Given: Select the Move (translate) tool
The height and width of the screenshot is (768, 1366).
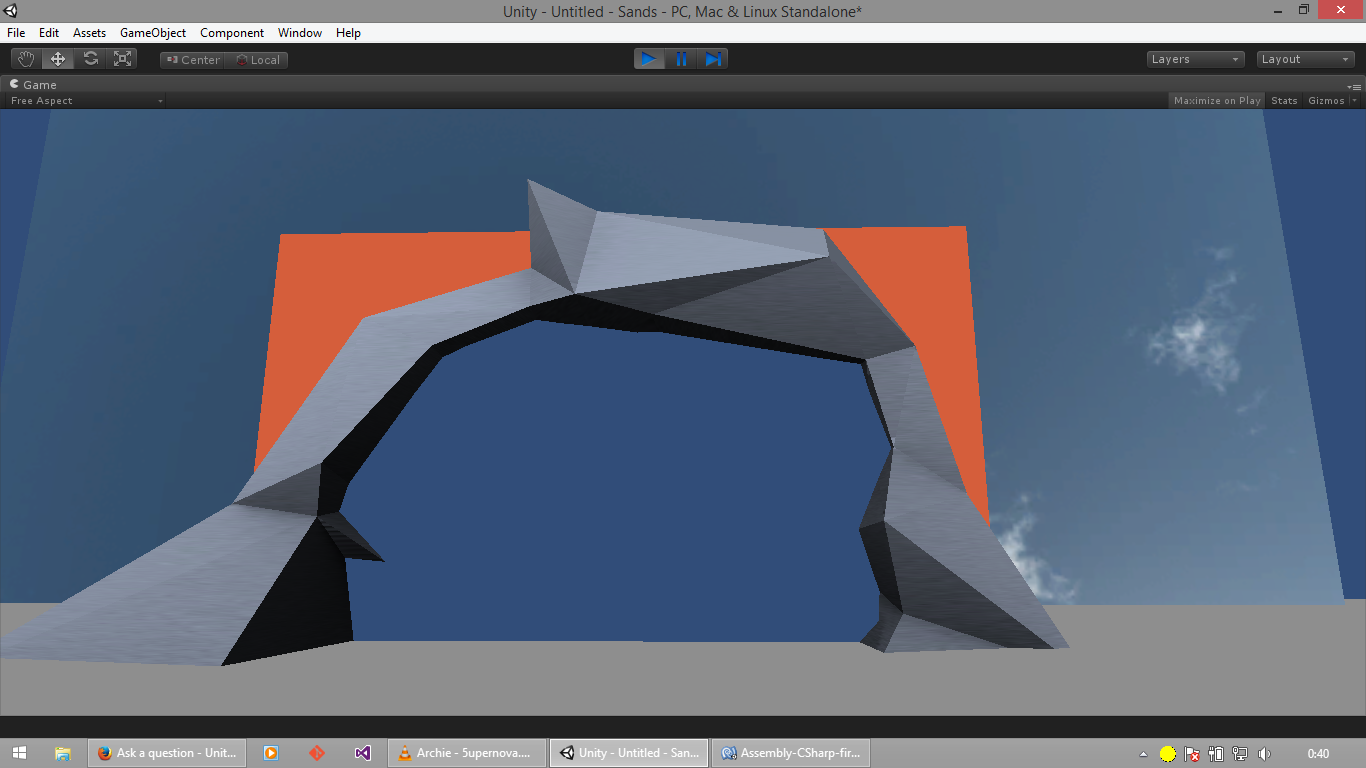Looking at the screenshot, I should tap(58, 59).
